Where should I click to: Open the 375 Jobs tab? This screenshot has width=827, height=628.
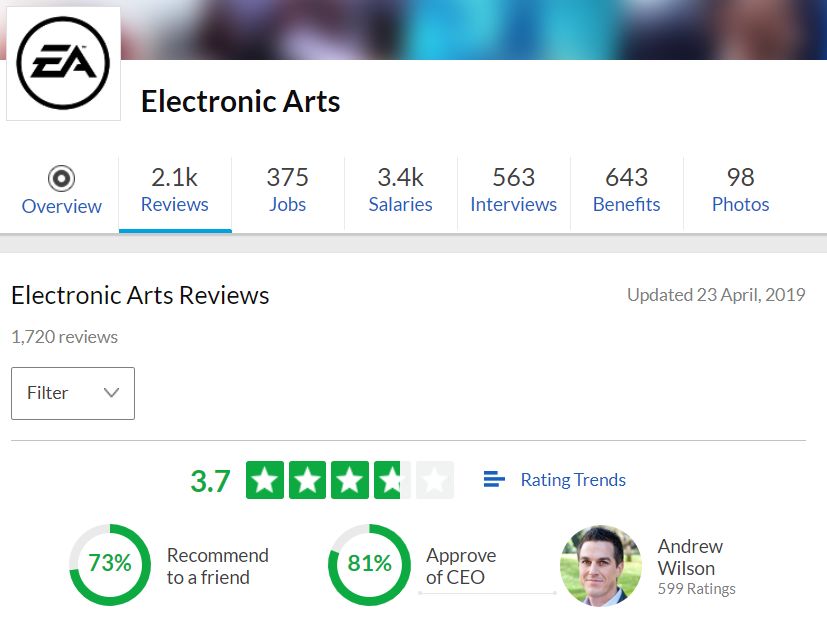click(x=287, y=190)
